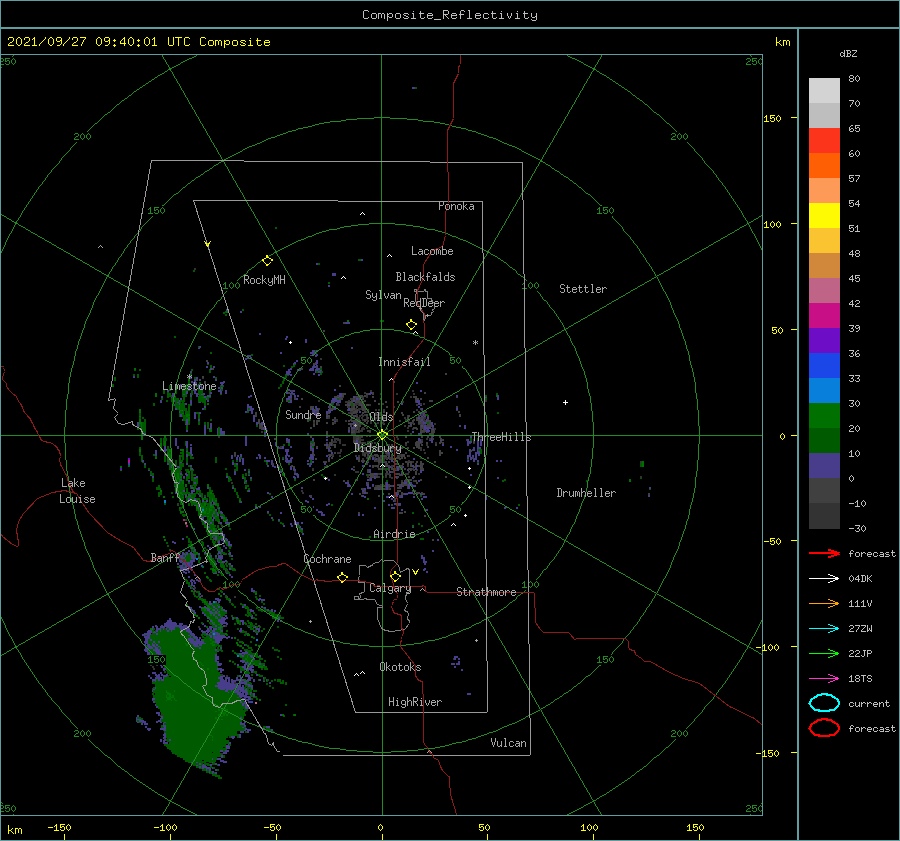Image resolution: width=900 pixels, height=841 pixels.
Task: Click the 20 dBZ green color swatch
Action: point(824,416)
